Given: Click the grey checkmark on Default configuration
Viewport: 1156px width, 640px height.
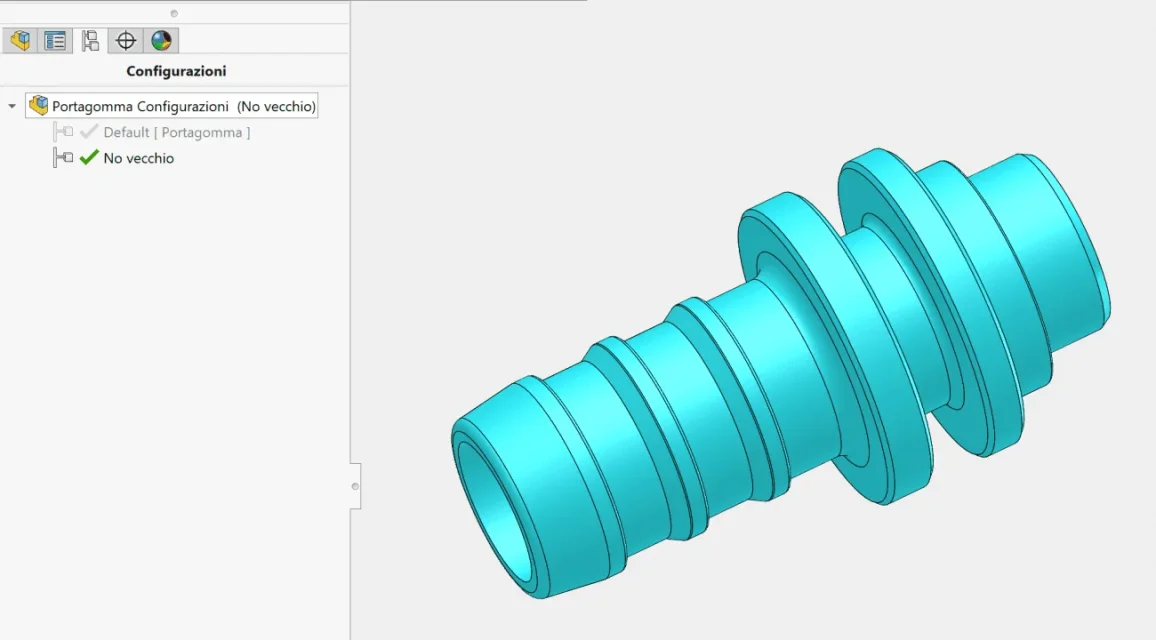Looking at the screenshot, I should coord(89,132).
